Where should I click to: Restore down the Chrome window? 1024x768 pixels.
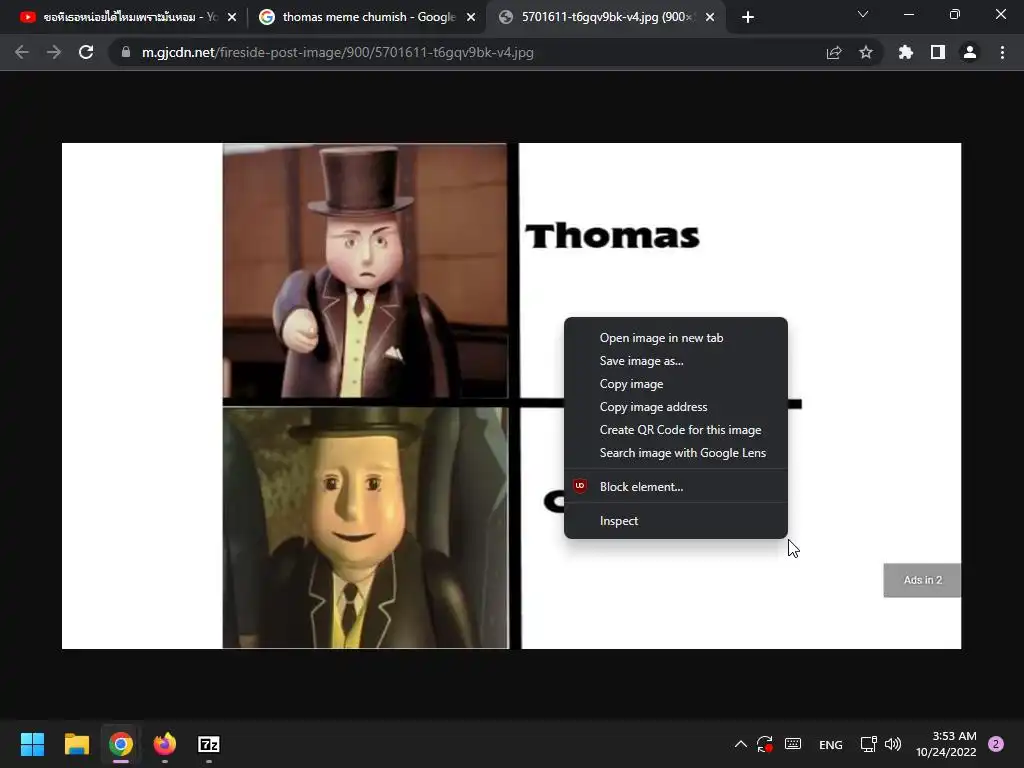pos(955,14)
